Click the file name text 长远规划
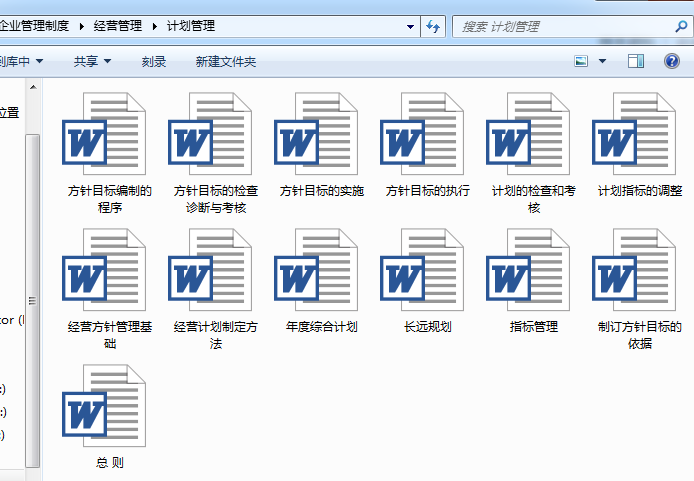 [428, 327]
